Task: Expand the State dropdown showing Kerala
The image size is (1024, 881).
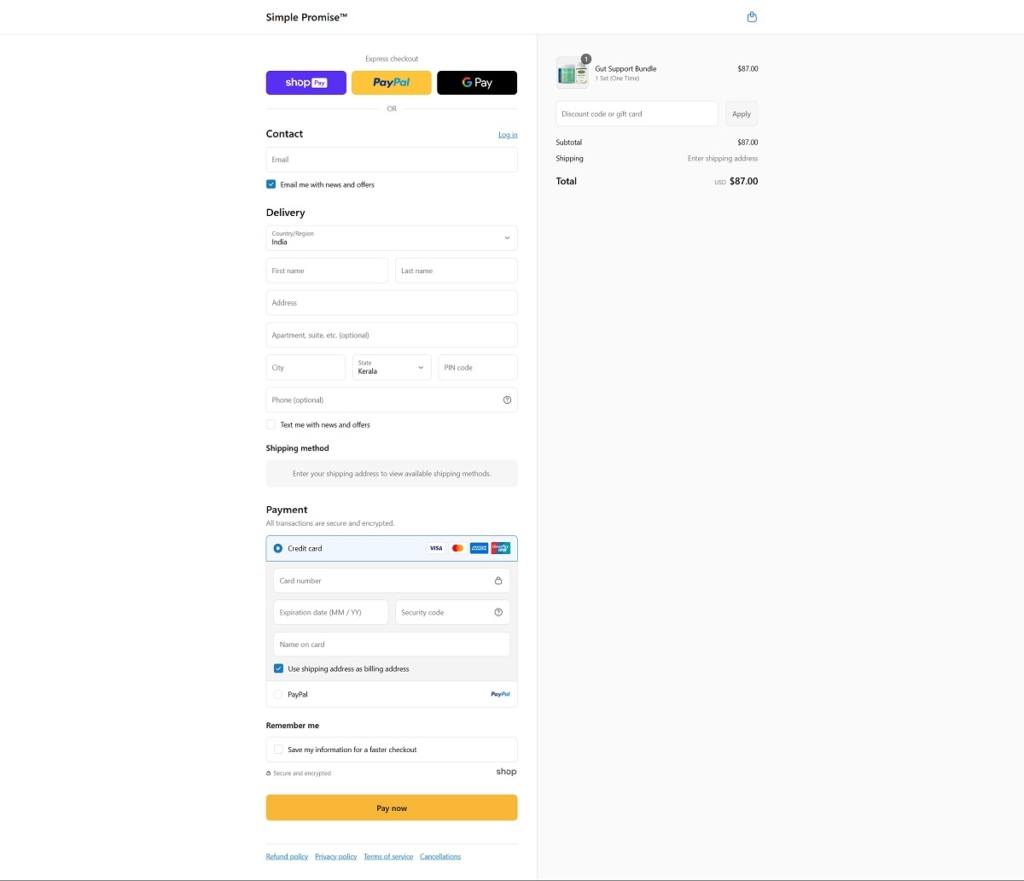Action: tap(391, 368)
